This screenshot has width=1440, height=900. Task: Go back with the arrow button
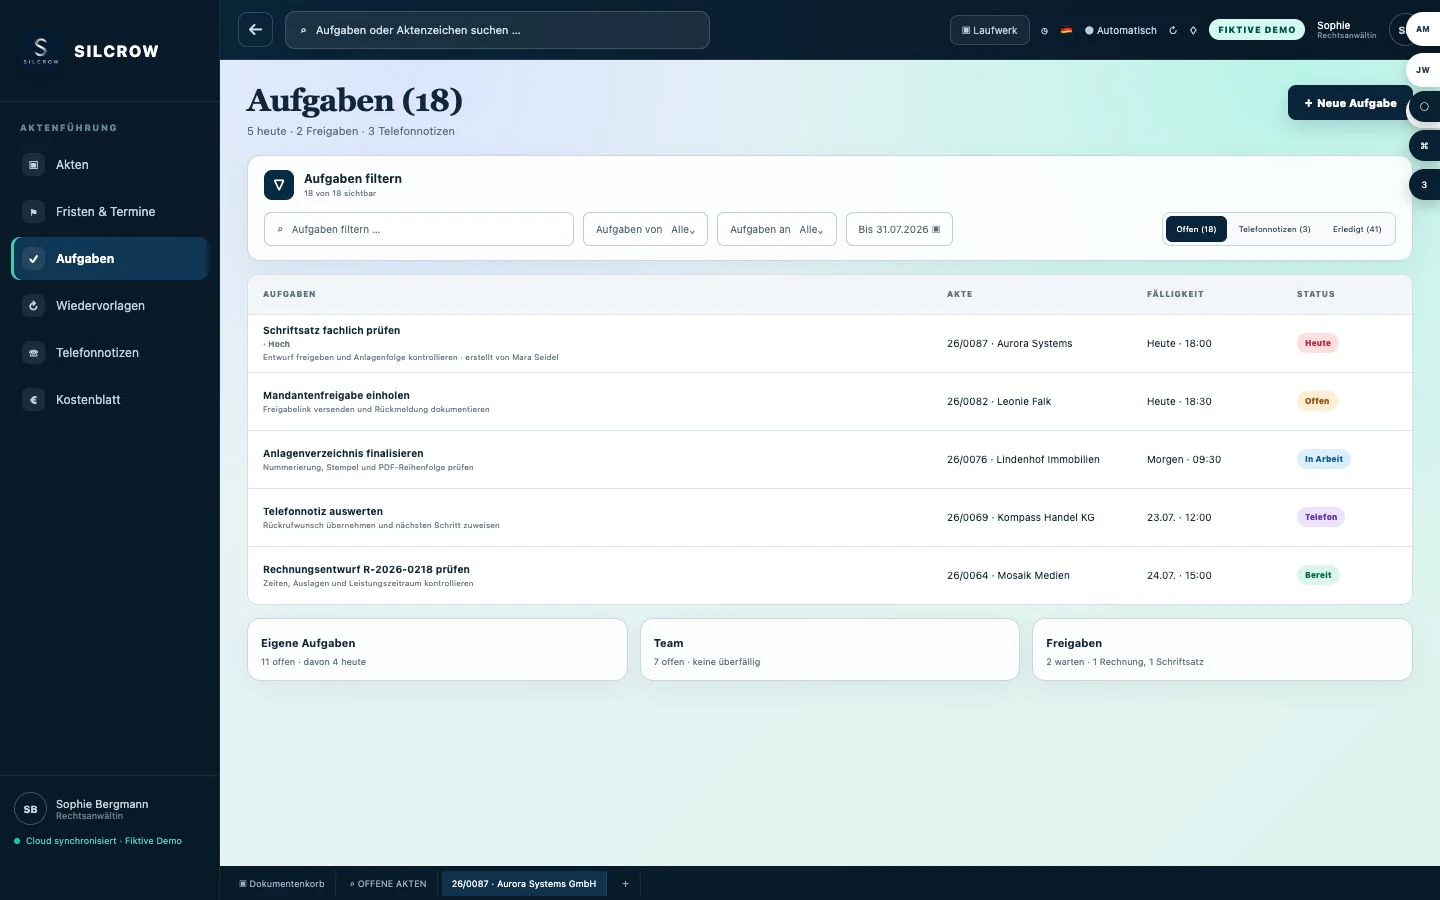(x=255, y=30)
